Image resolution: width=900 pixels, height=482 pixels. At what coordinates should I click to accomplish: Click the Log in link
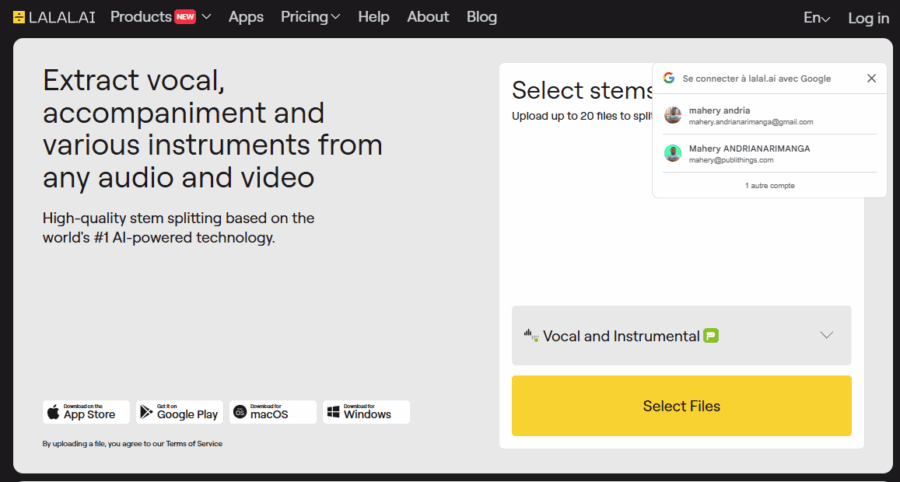(x=868, y=18)
